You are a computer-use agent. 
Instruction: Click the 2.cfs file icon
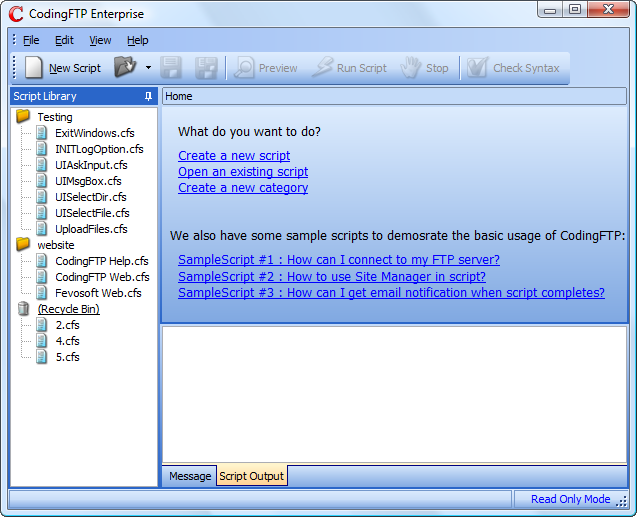[41, 324]
